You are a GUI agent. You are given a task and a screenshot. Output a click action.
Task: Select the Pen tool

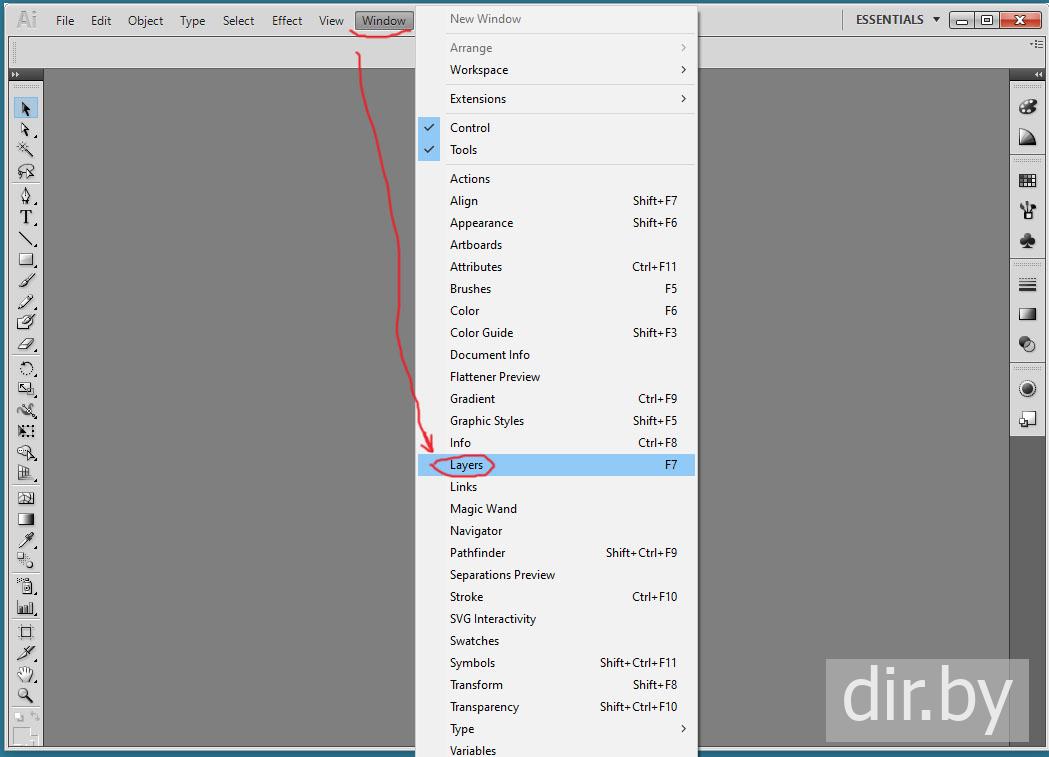click(26, 195)
